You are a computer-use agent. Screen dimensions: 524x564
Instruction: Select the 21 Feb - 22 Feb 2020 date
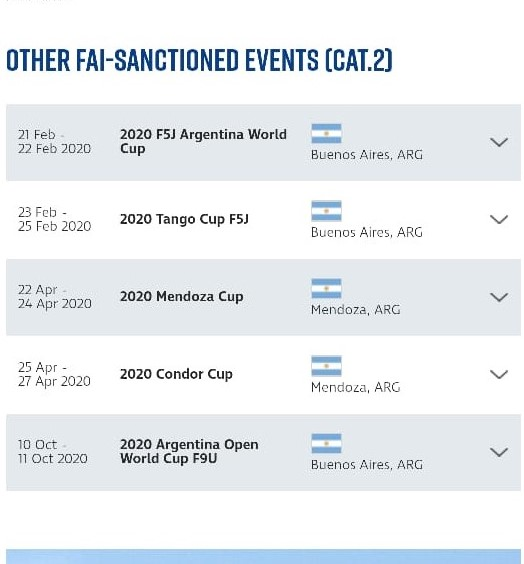click(54, 142)
